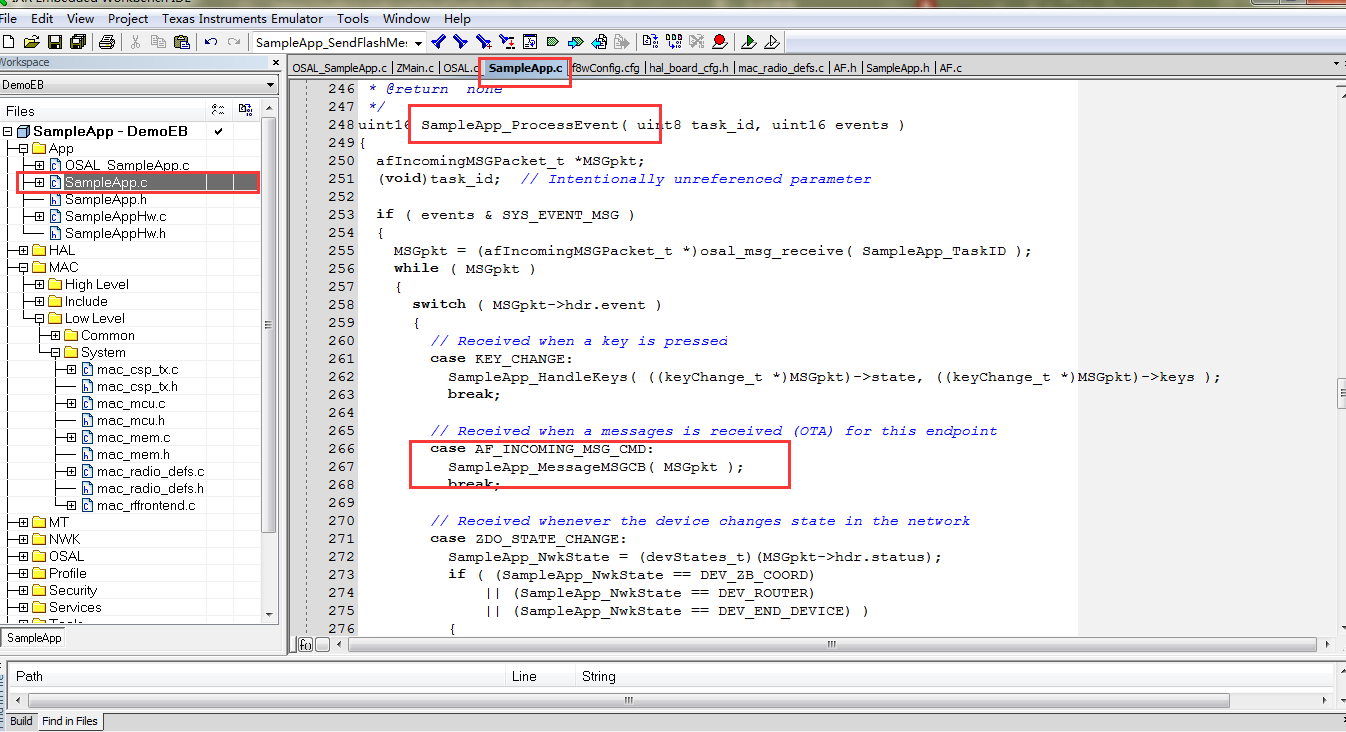
Task: Click Debug without Downloading icon
Action: click(x=771, y=42)
